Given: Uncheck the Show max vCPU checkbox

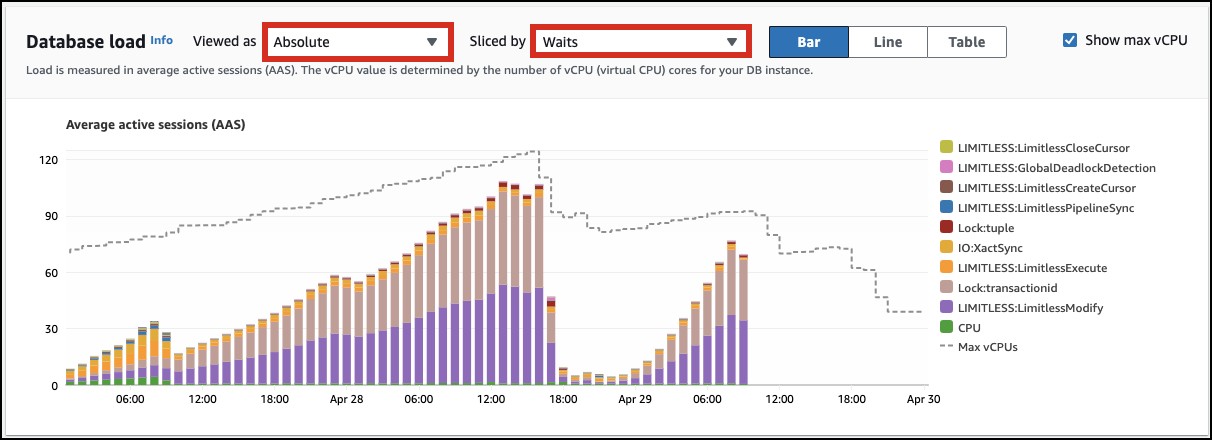Looking at the screenshot, I should [x=1070, y=40].
